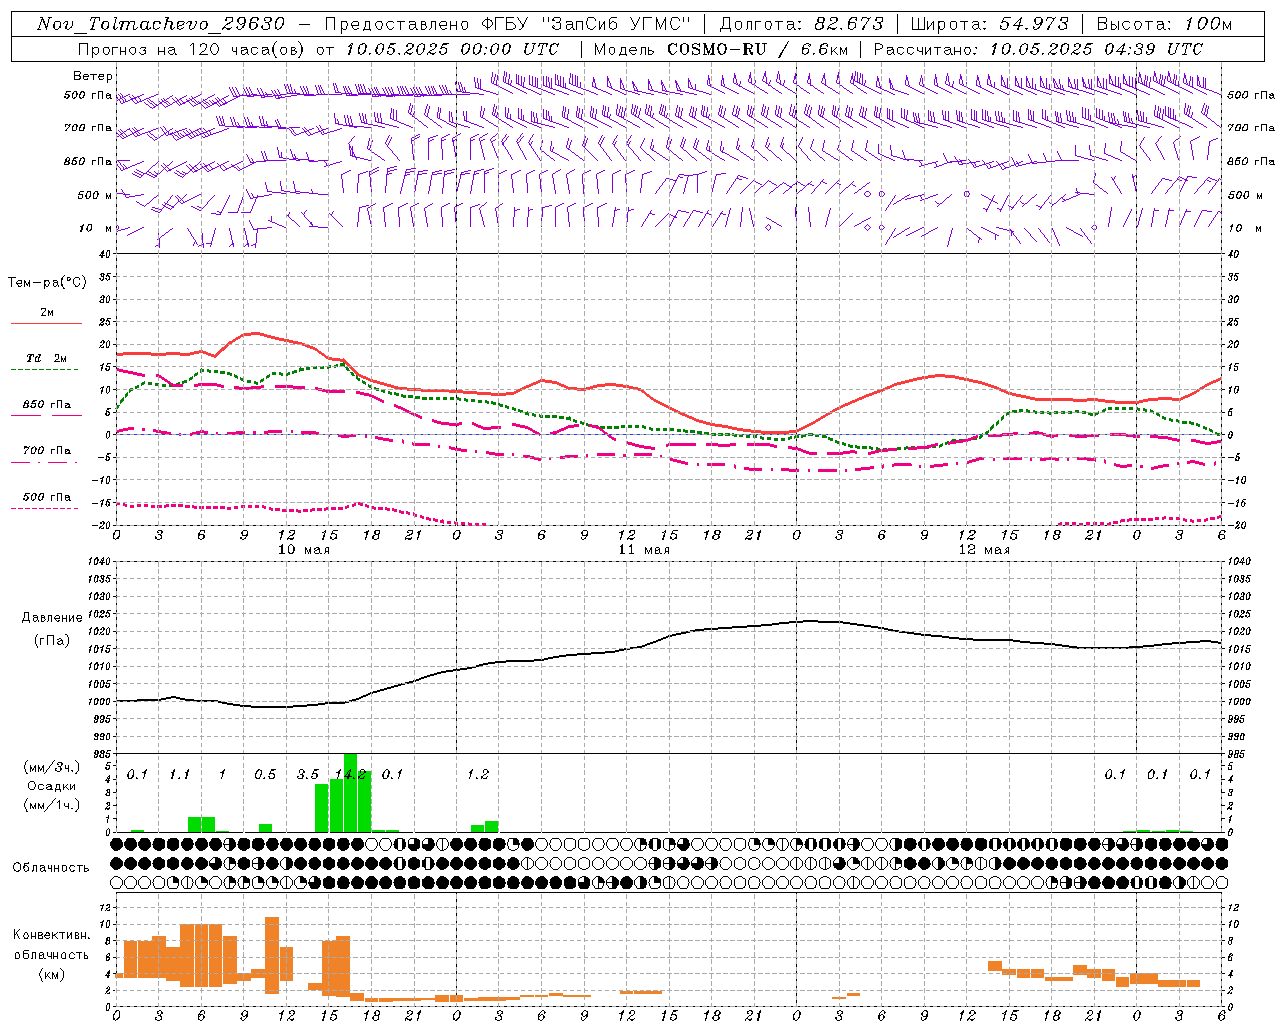The width and height of the screenshot is (1280, 1024).
Task: Click the station title "Nov_Tolmachevo_29630"
Action: tap(160, 24)
